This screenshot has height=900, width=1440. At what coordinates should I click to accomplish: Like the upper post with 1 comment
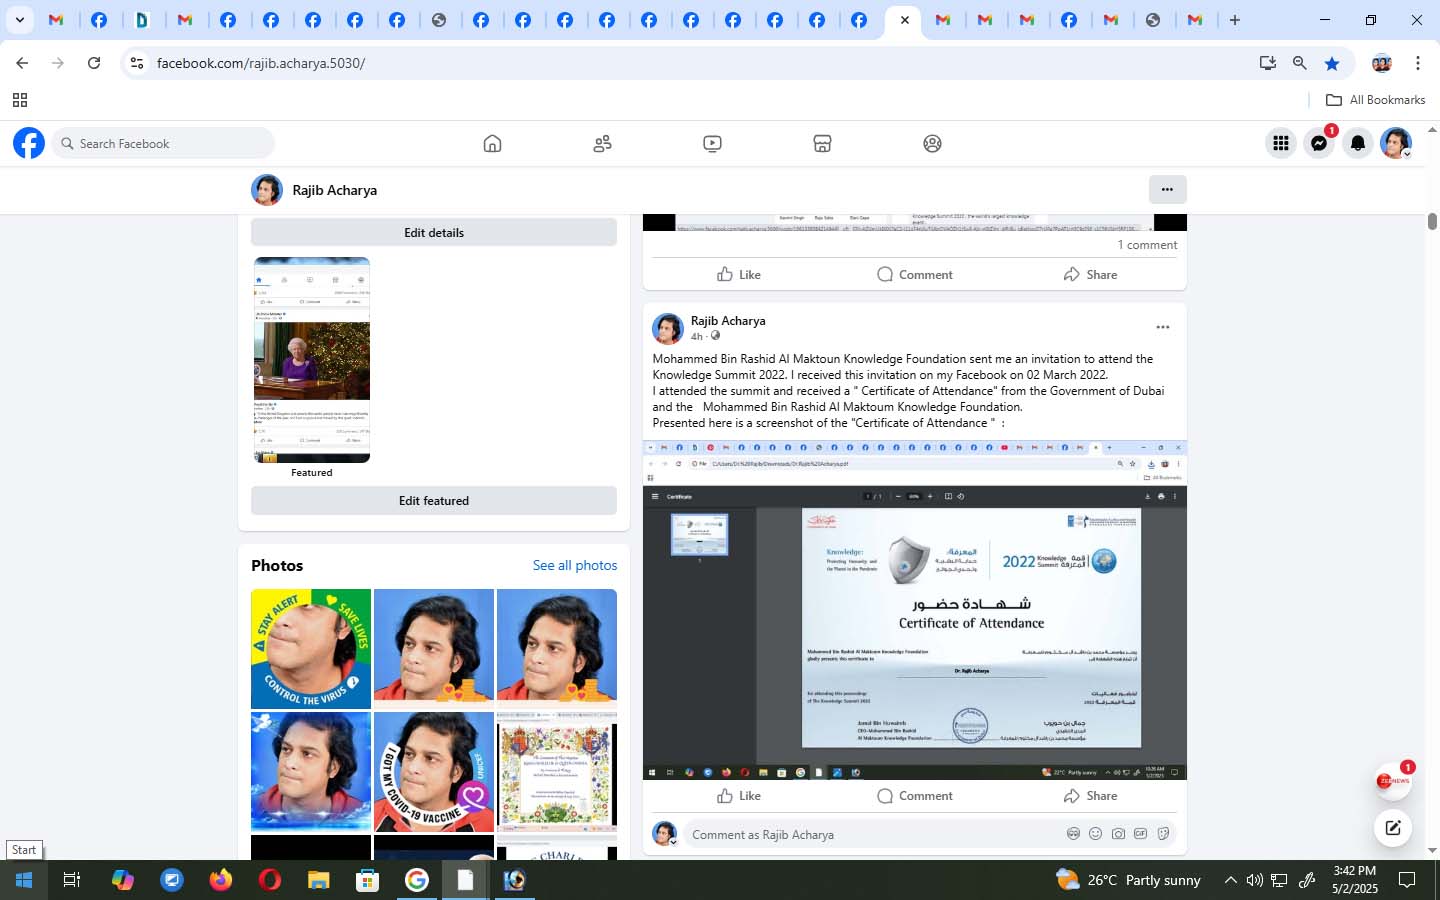coord(739,274)
